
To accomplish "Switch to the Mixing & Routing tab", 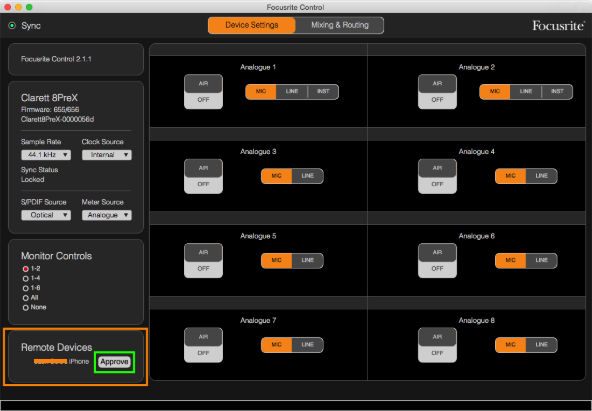I will [339, 25].
